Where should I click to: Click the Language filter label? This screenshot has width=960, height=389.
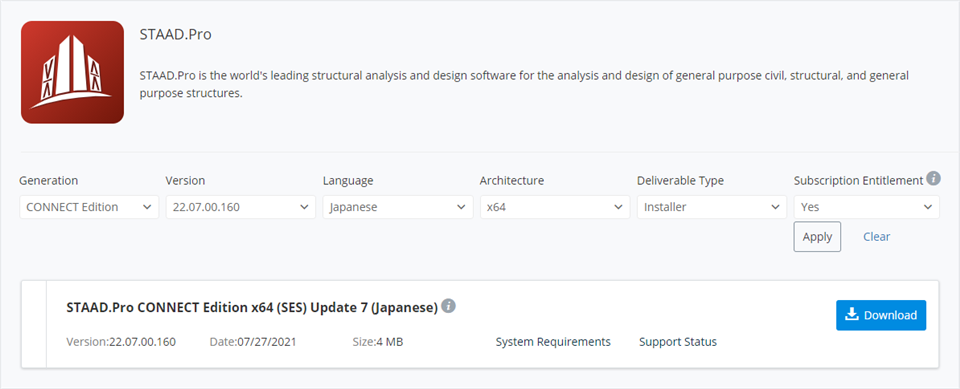pyautogui.click(x=348, y=181)
